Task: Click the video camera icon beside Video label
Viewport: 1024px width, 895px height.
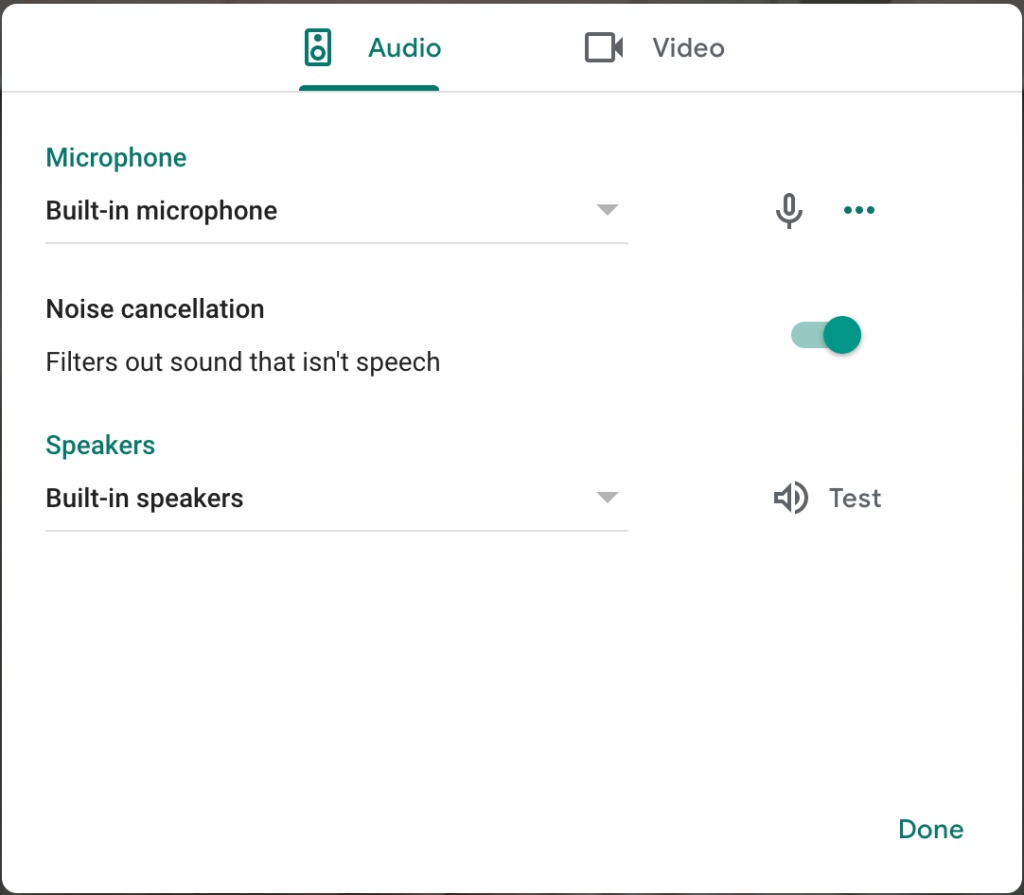Action: [604, 47]
